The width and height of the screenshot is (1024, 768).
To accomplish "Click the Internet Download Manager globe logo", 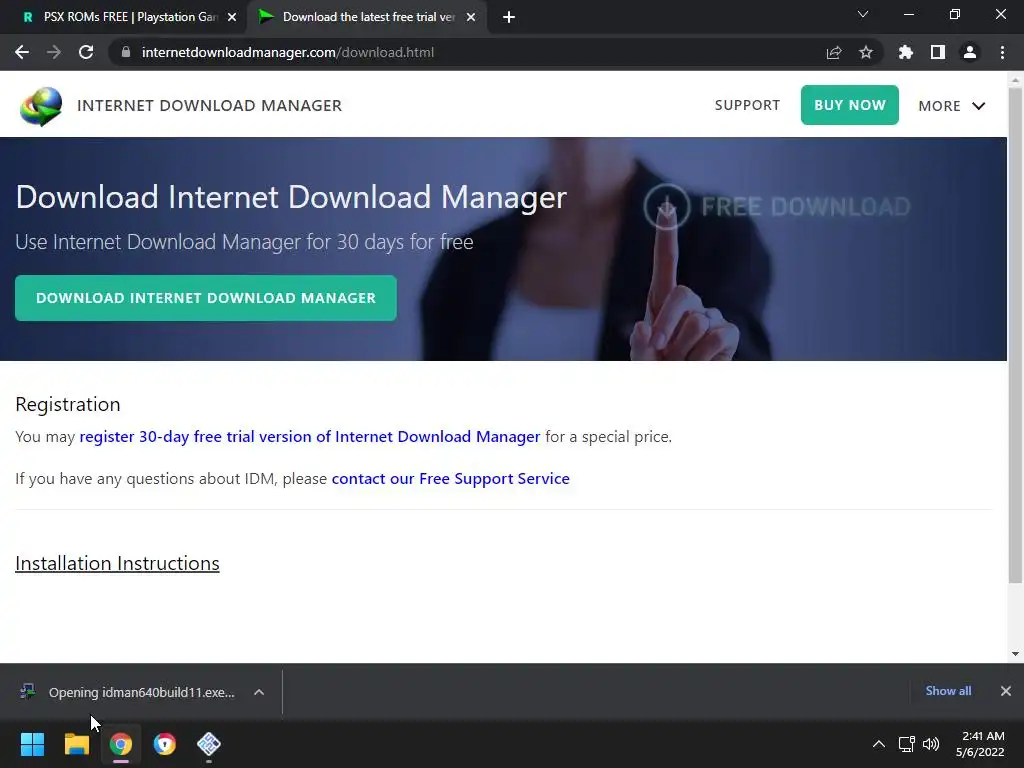I will coord(40,106).
